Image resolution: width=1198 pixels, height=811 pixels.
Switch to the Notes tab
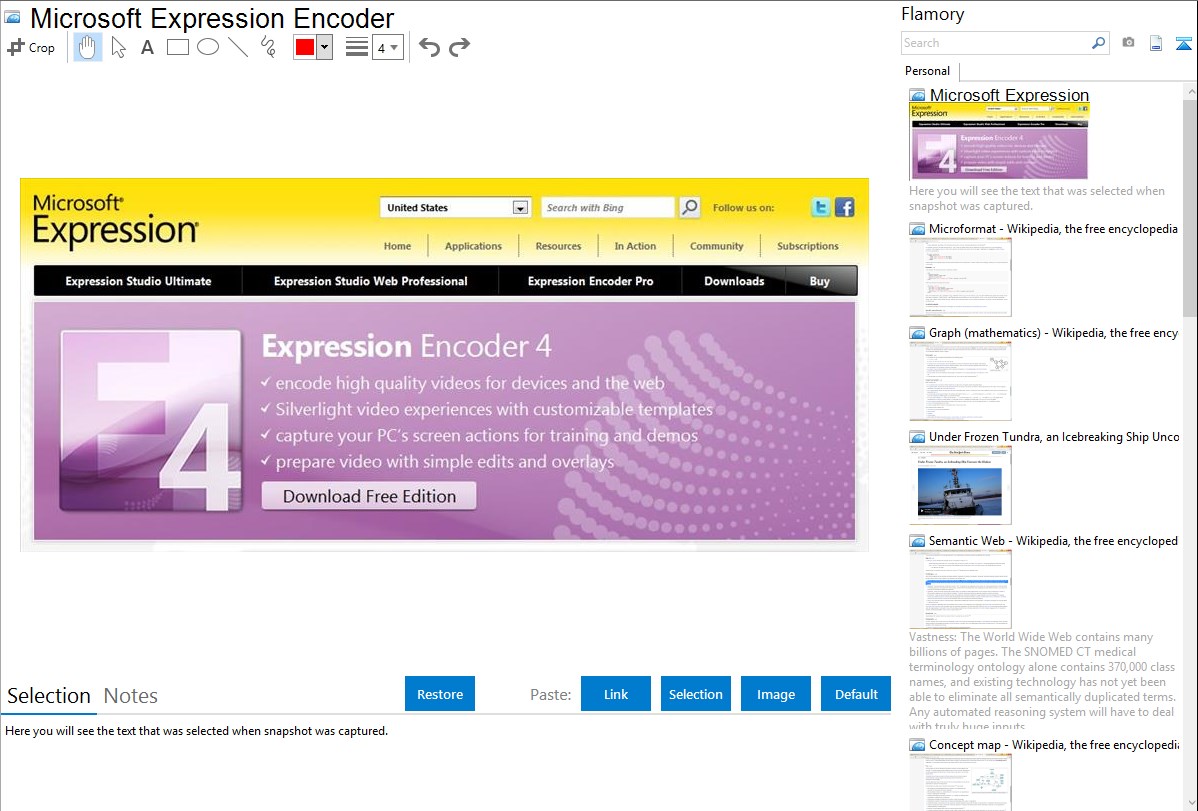click(x=131, y=696)
